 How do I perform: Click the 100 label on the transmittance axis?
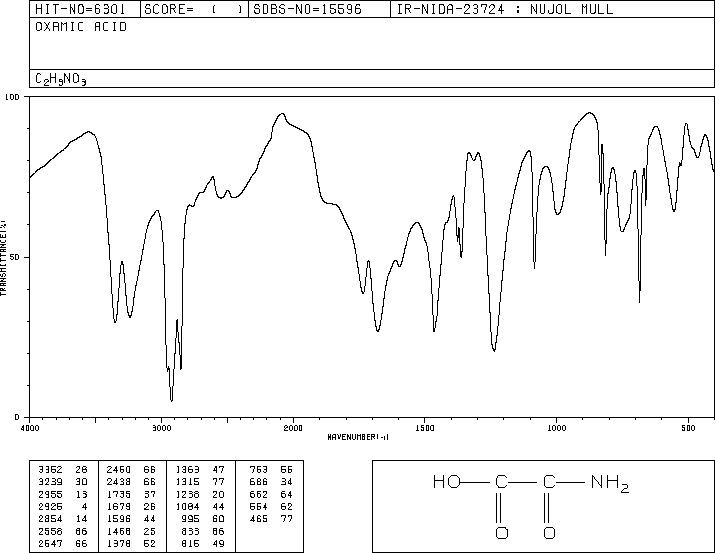tap(12, 97)
